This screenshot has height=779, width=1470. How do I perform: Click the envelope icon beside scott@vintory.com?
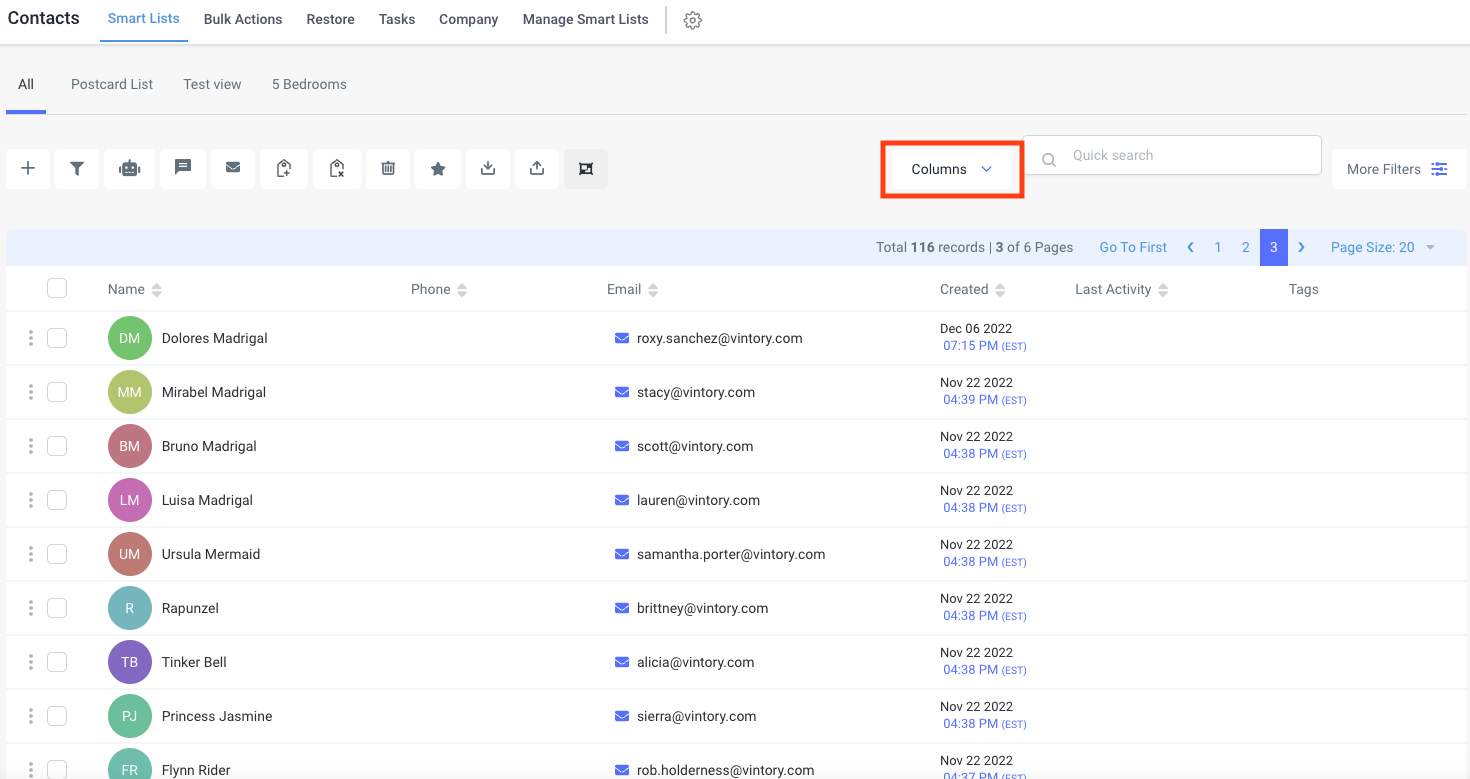pos(622,446)
